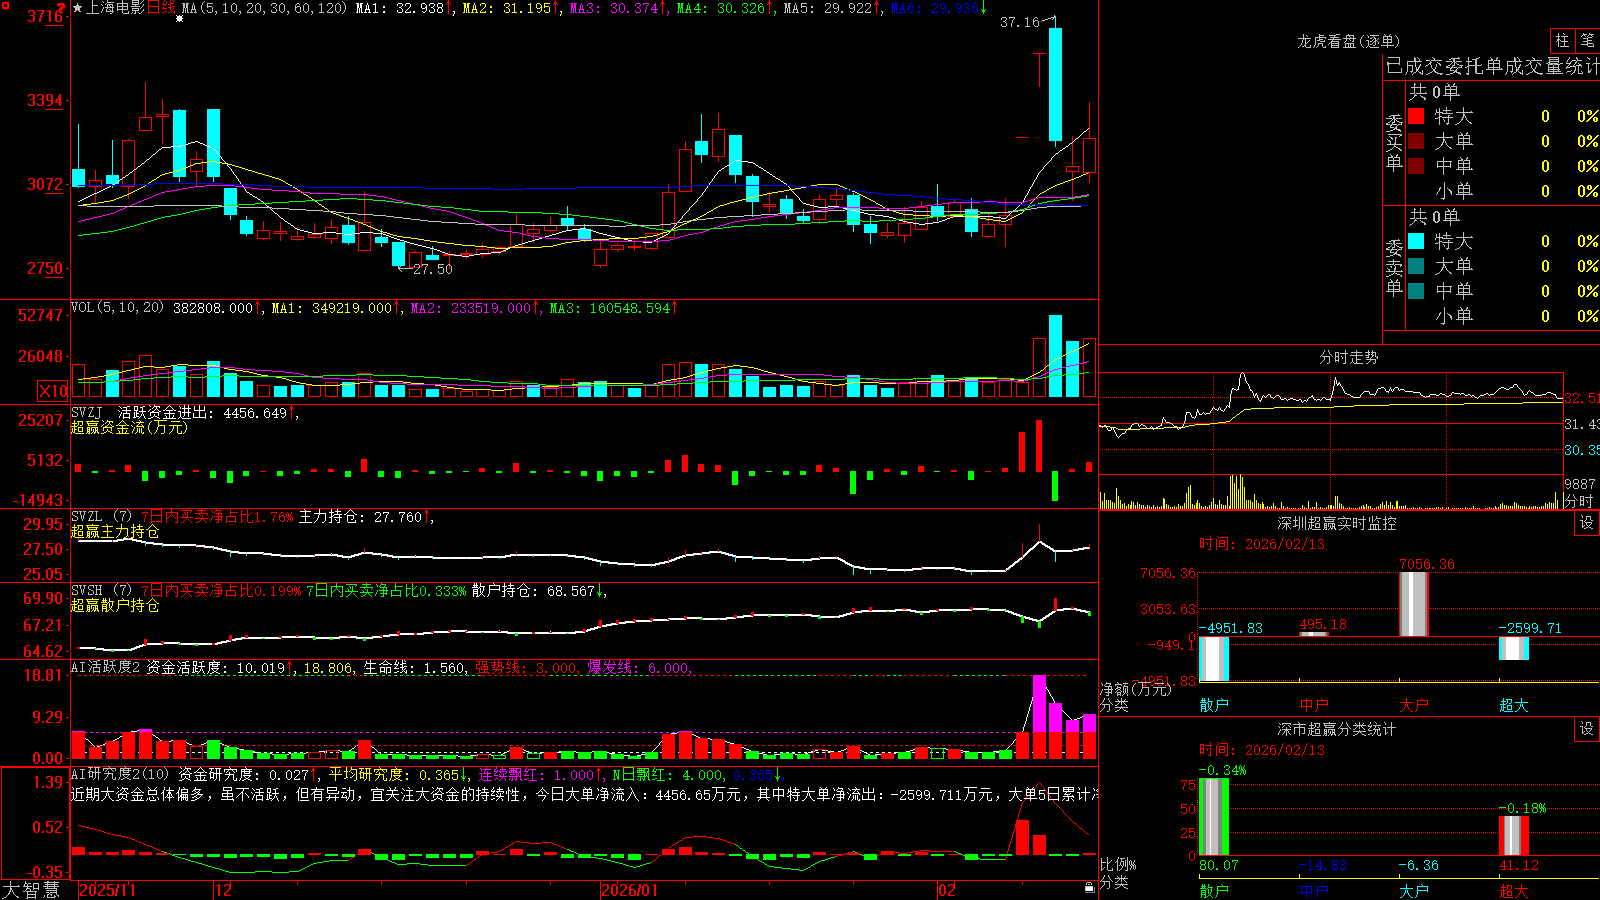Click the 时间: 2026/02/13 label under 实时监控
The image size is (1600, 900).
pyautogui.click(x=1262, y=544)
